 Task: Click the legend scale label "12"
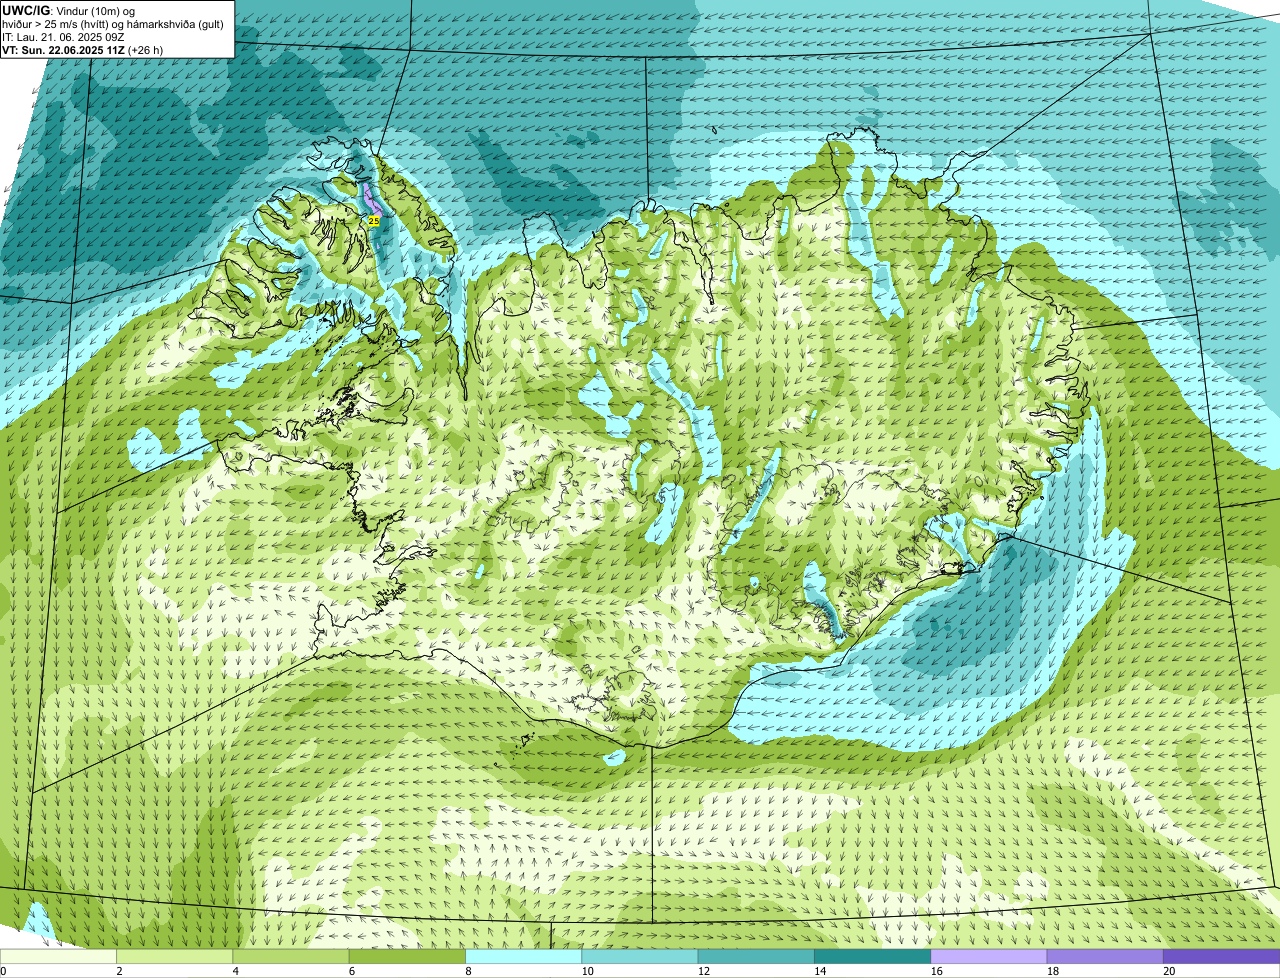click(704, 971)
